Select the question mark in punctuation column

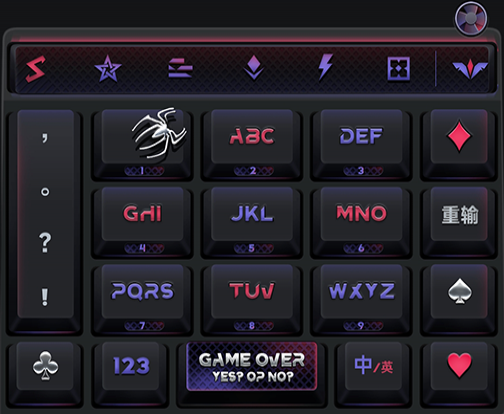(45, 243)
